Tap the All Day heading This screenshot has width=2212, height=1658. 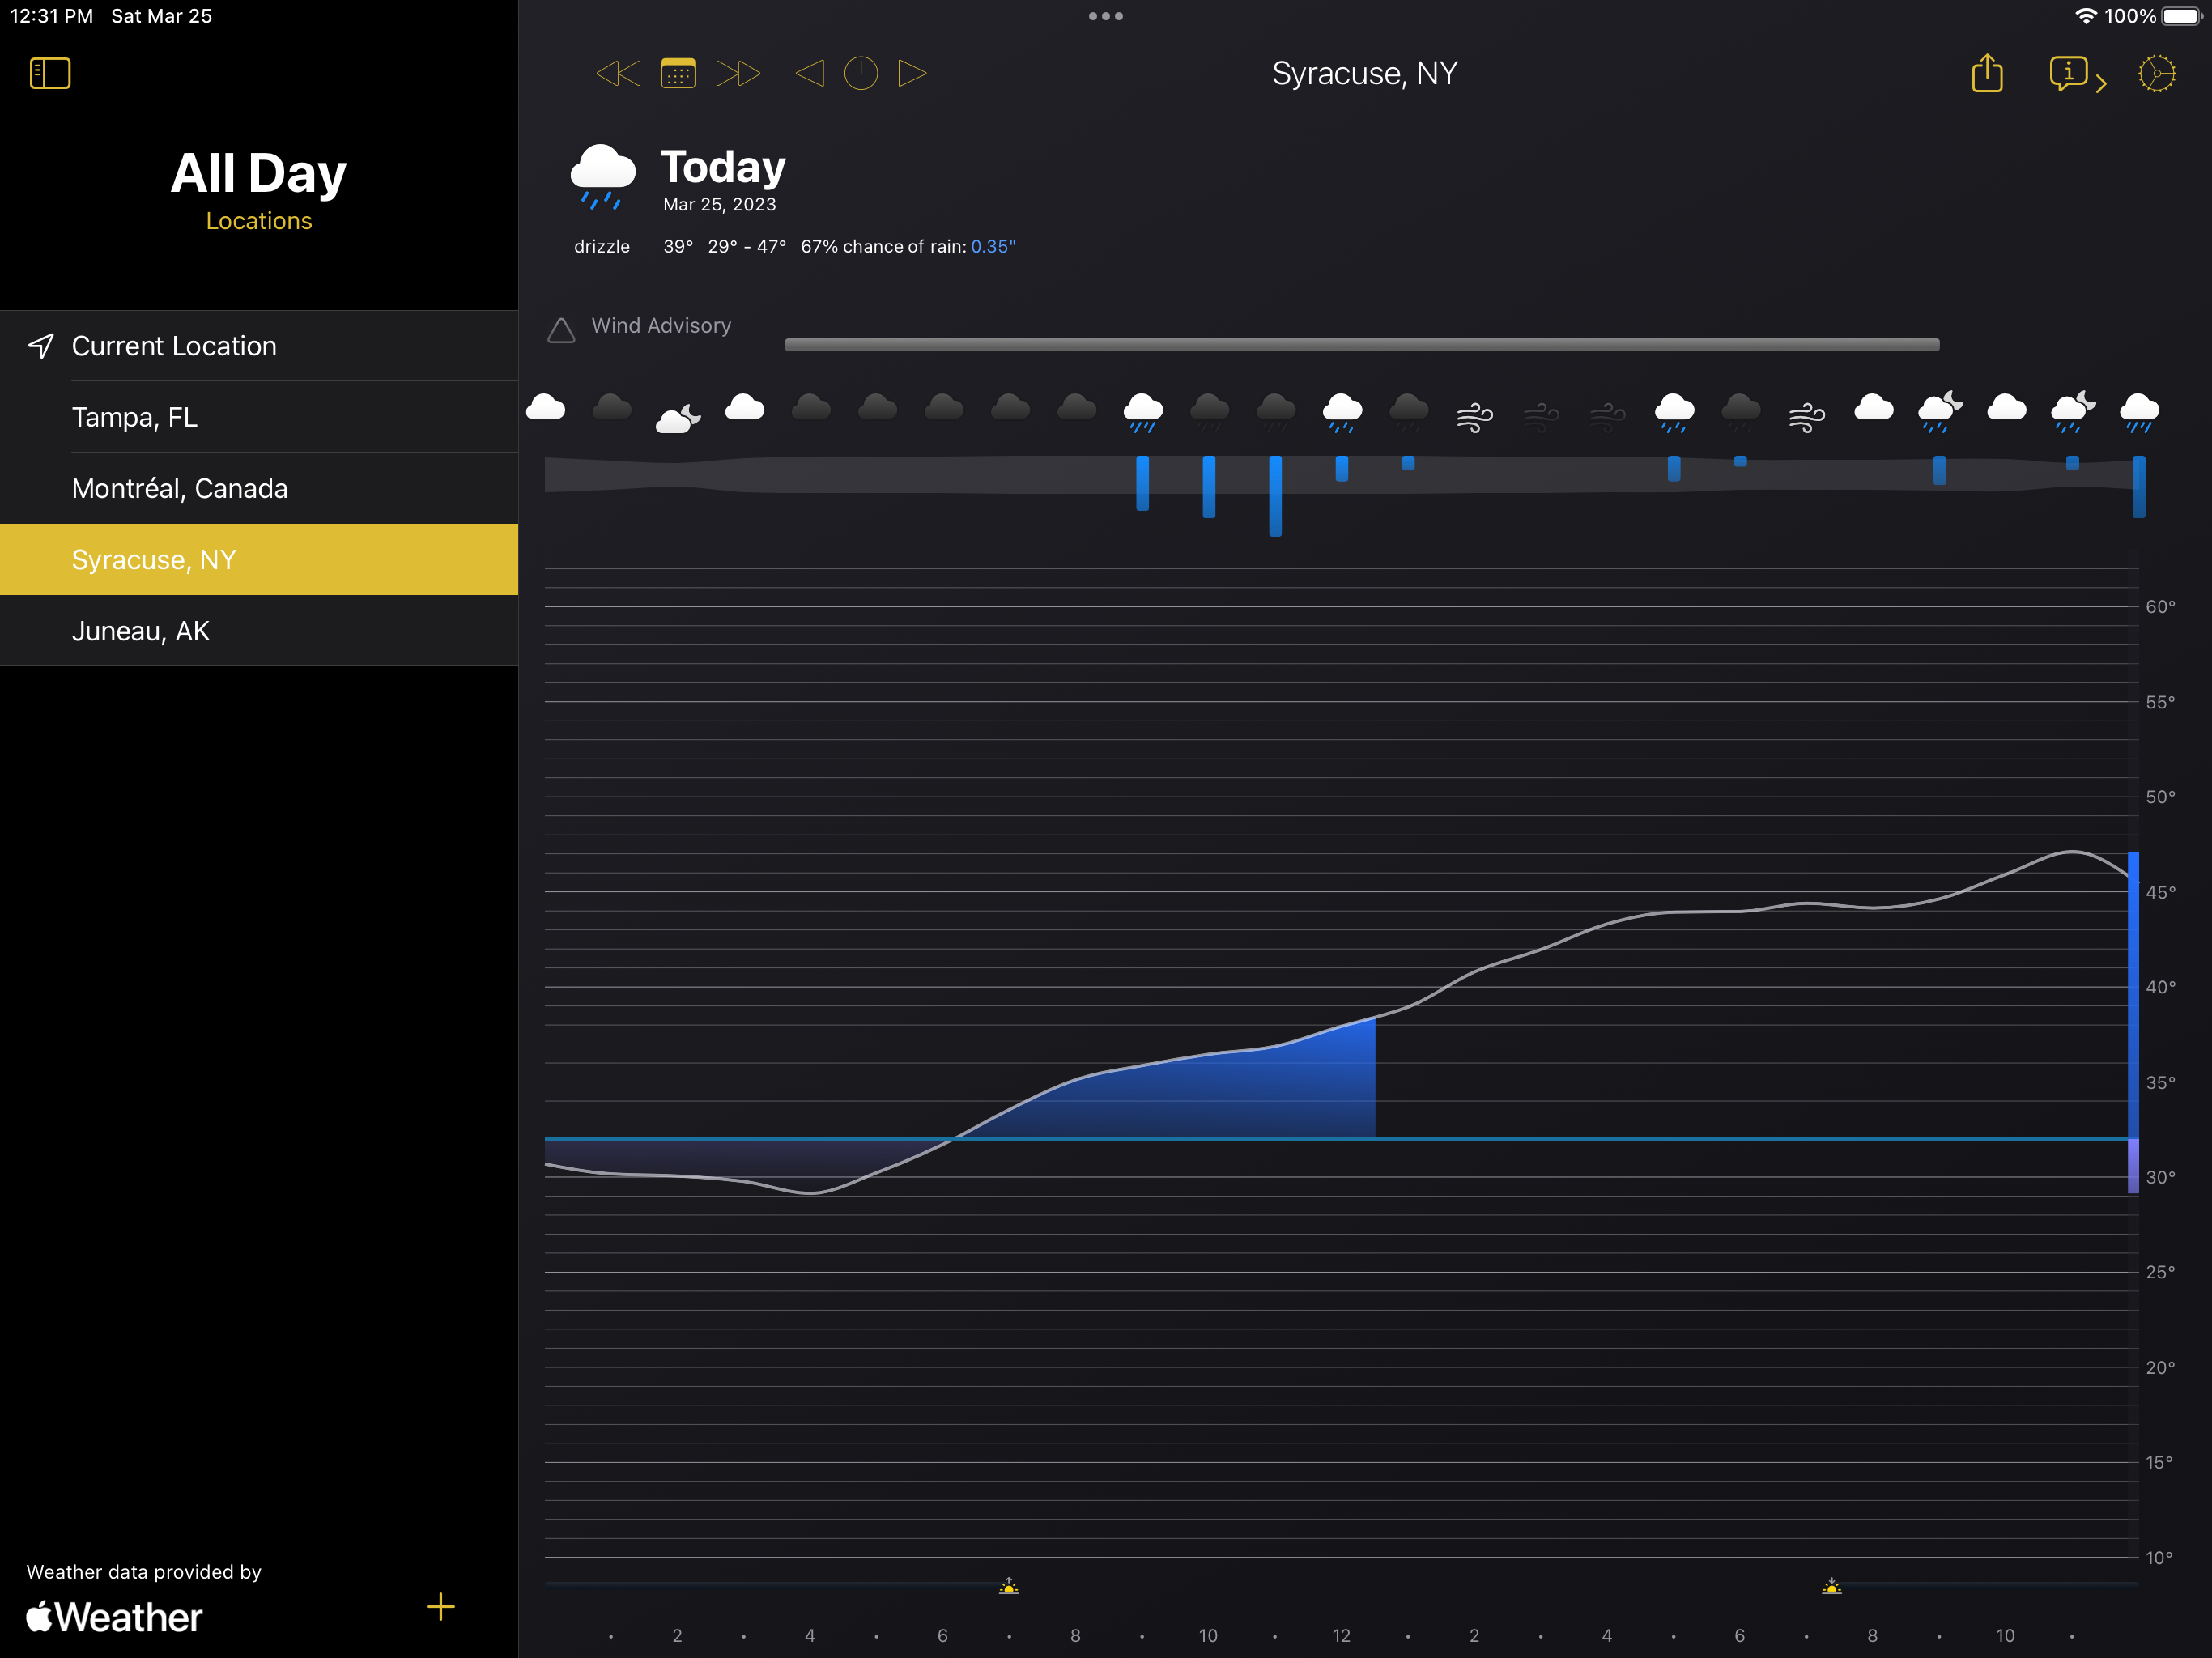259,173
